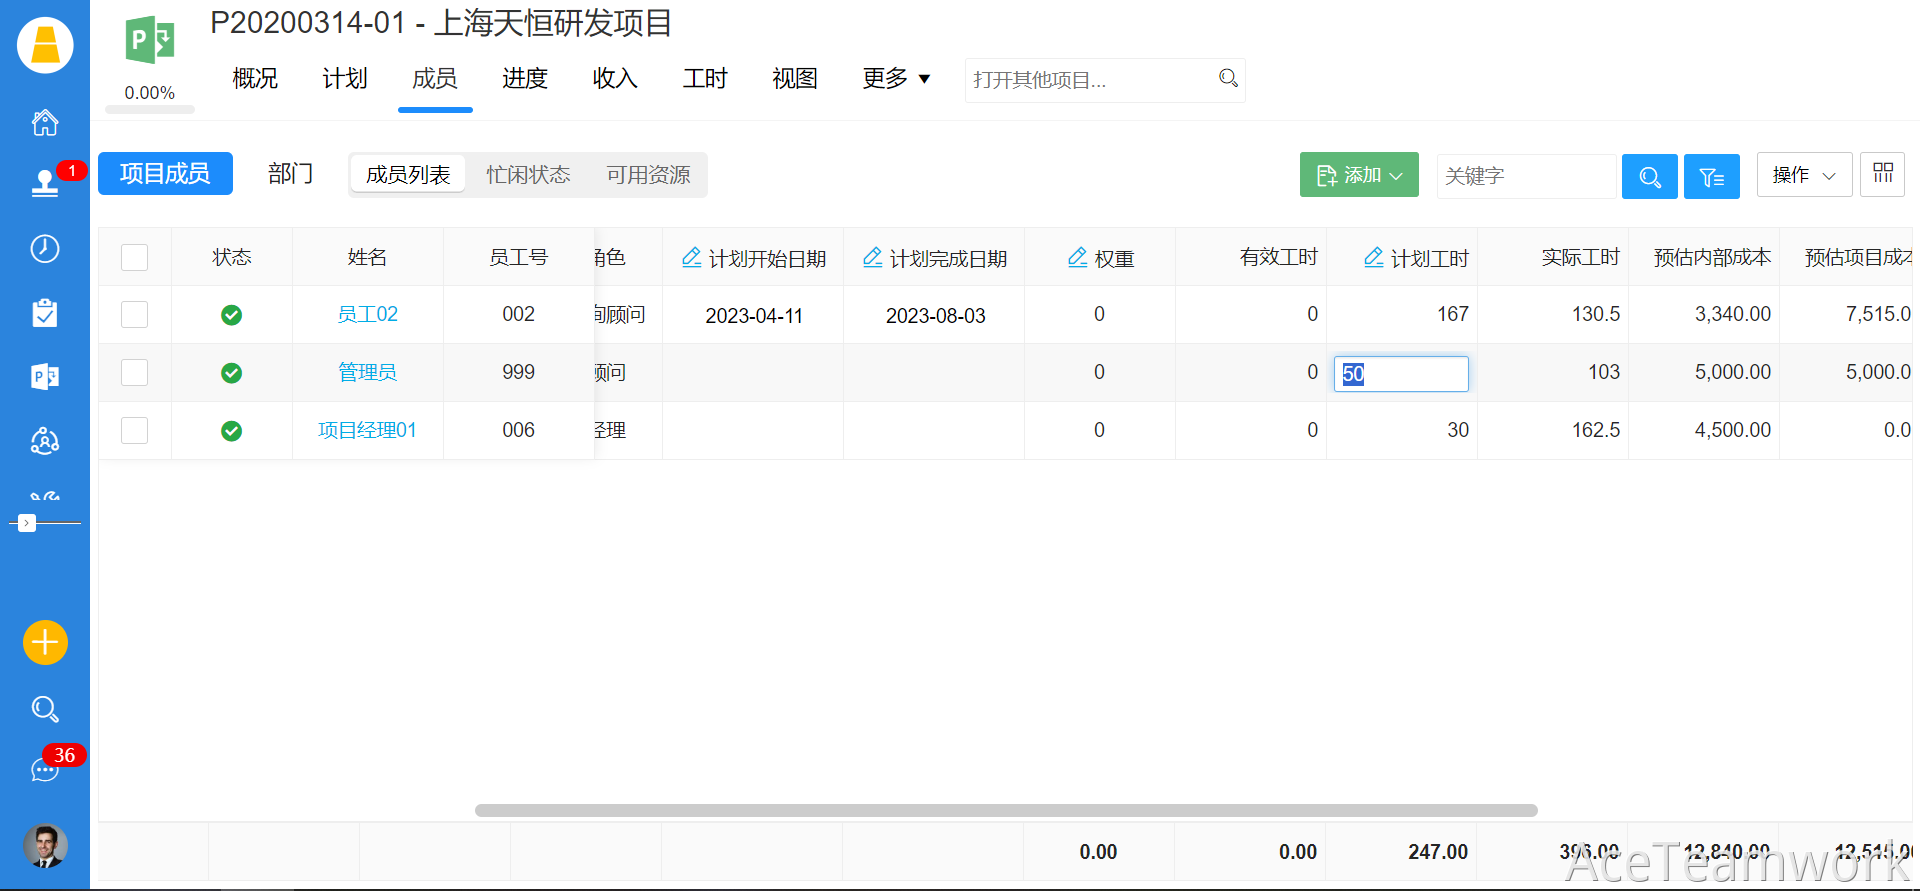This screenshot has height=891, width=1920.
Task: Open the clipboard tasks sidebar icon
Action: (x=45, y=313)
